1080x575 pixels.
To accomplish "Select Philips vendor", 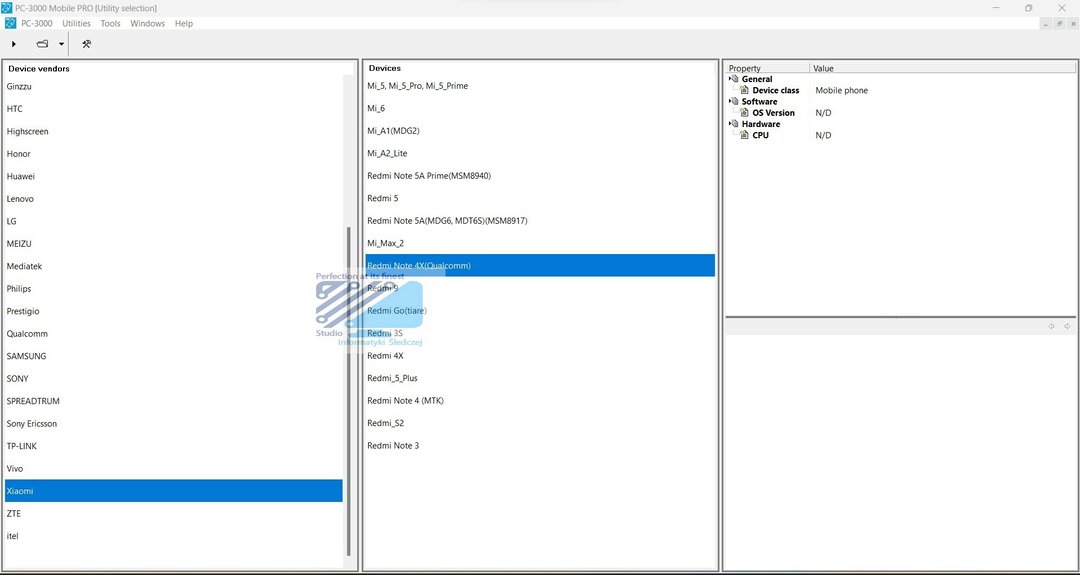I will click(x=174, y=289).
